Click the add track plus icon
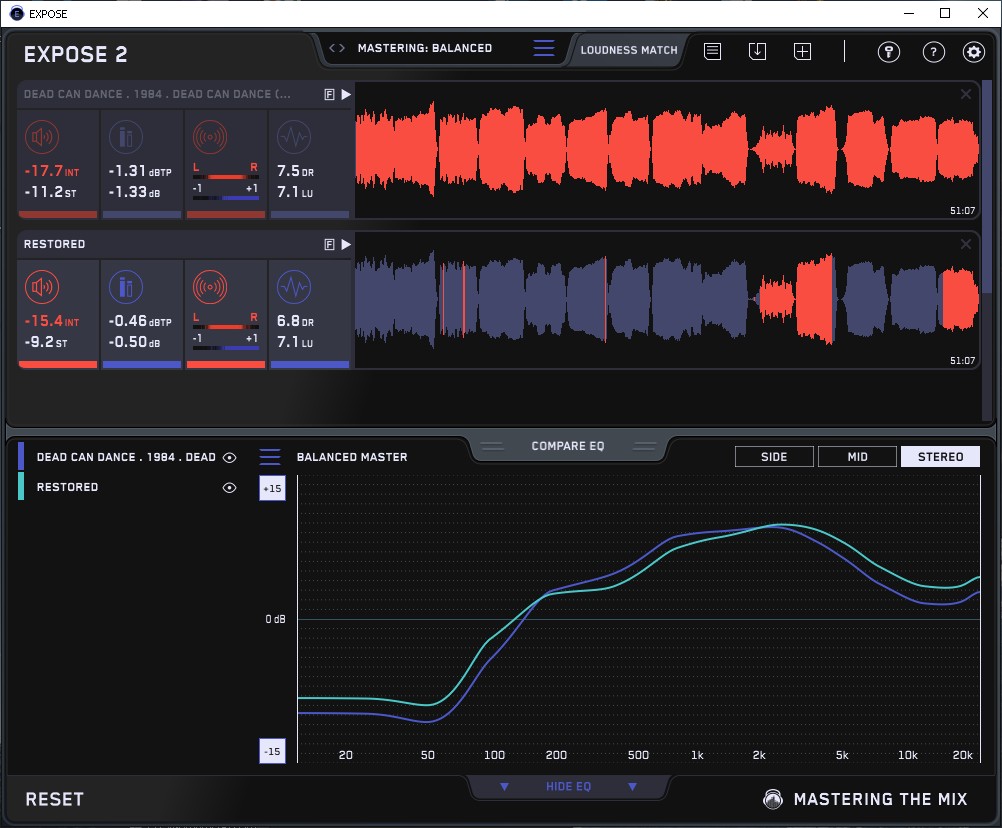 (x=802, y=51)
